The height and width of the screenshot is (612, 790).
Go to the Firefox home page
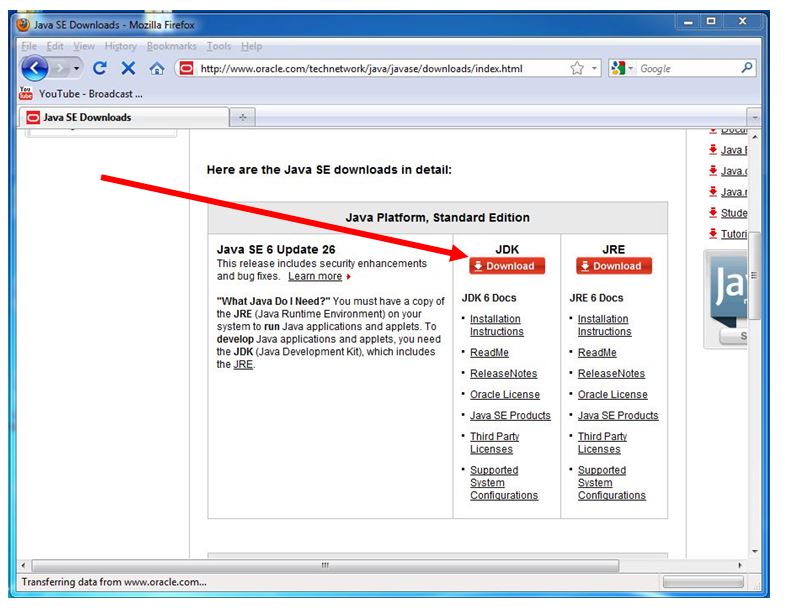[157, 69]
